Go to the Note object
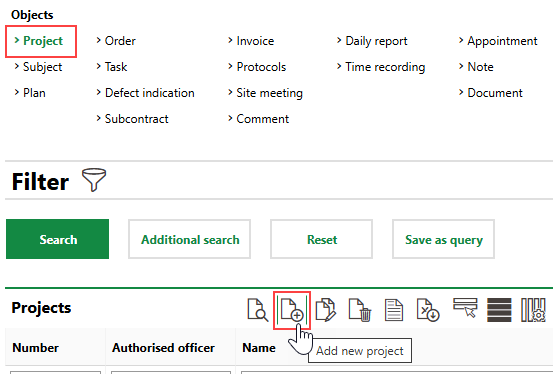The height and width of the screenshot is (374, 553). coord(480,67)
